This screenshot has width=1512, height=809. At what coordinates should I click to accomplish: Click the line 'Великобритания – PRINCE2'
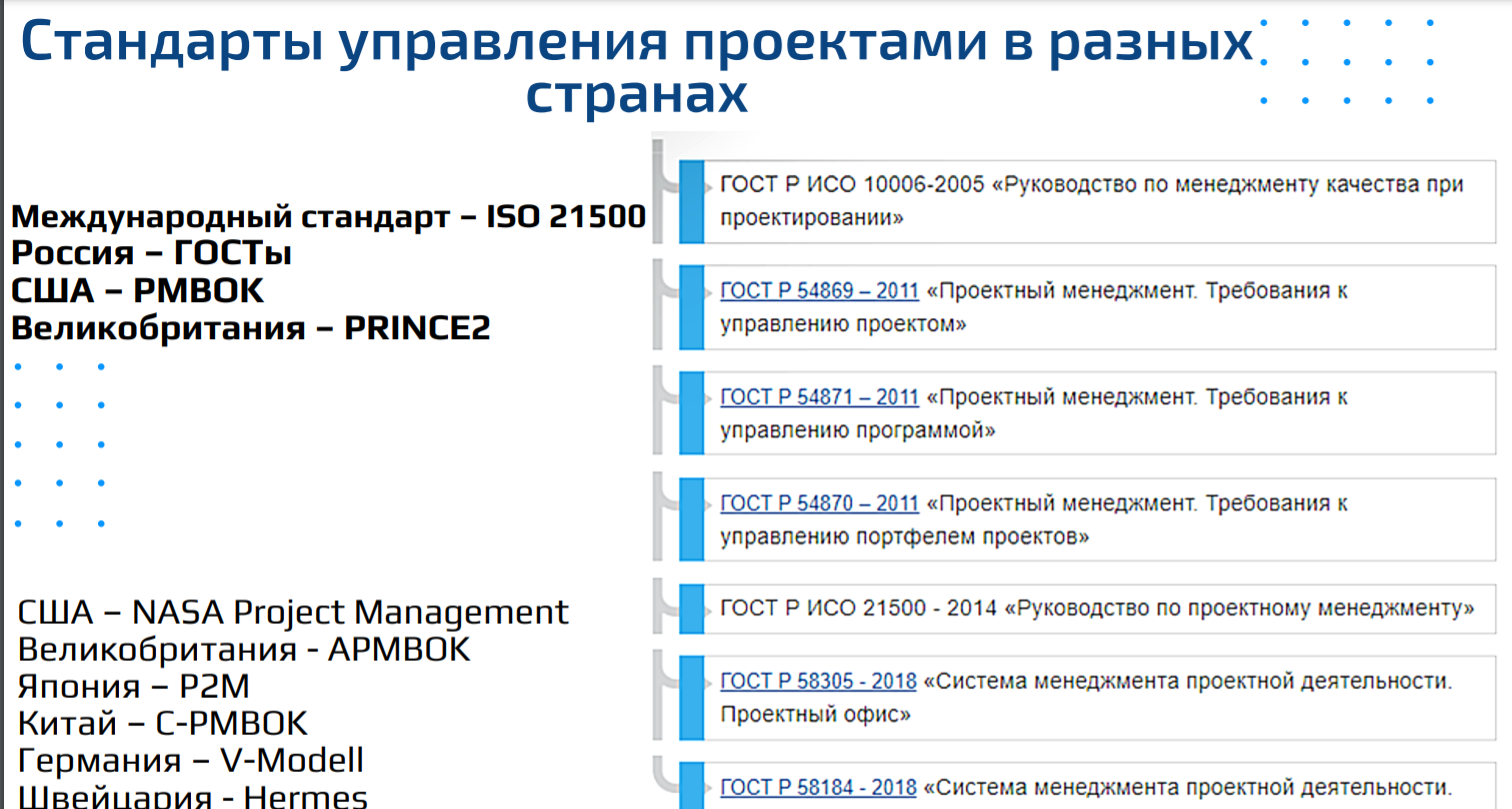(x=250, y=329)
